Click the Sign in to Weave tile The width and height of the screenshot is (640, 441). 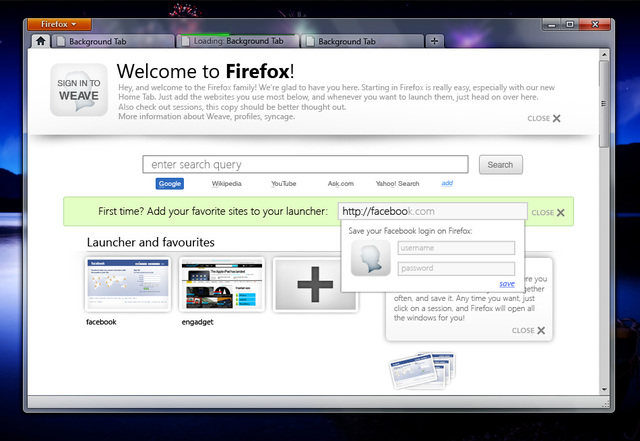(x=79, y=90)
